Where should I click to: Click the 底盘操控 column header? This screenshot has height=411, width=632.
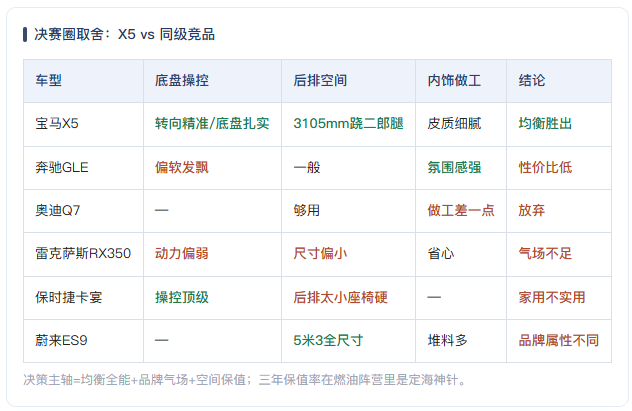[212, 81]
